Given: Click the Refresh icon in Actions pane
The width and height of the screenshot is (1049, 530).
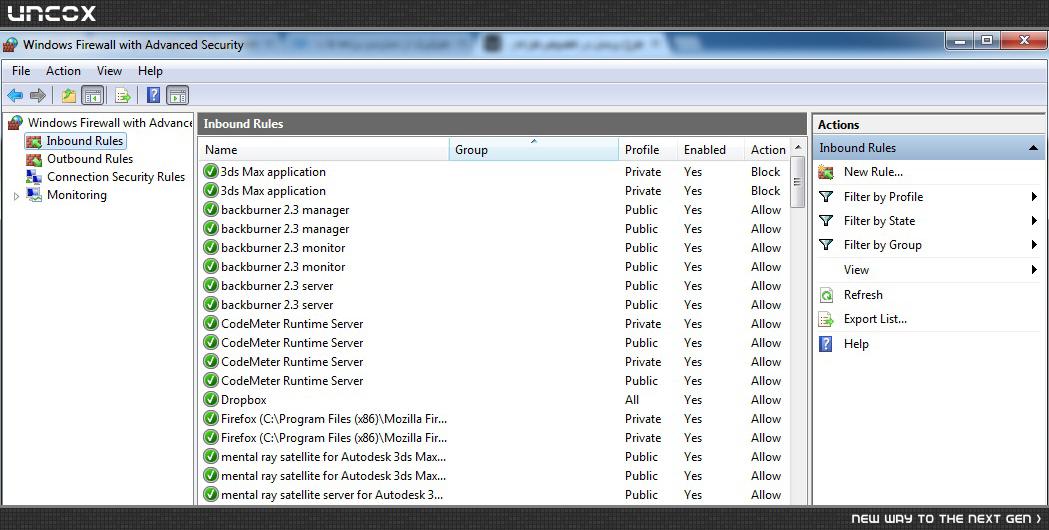Looking at the screenshot, I should pos(826,295).
